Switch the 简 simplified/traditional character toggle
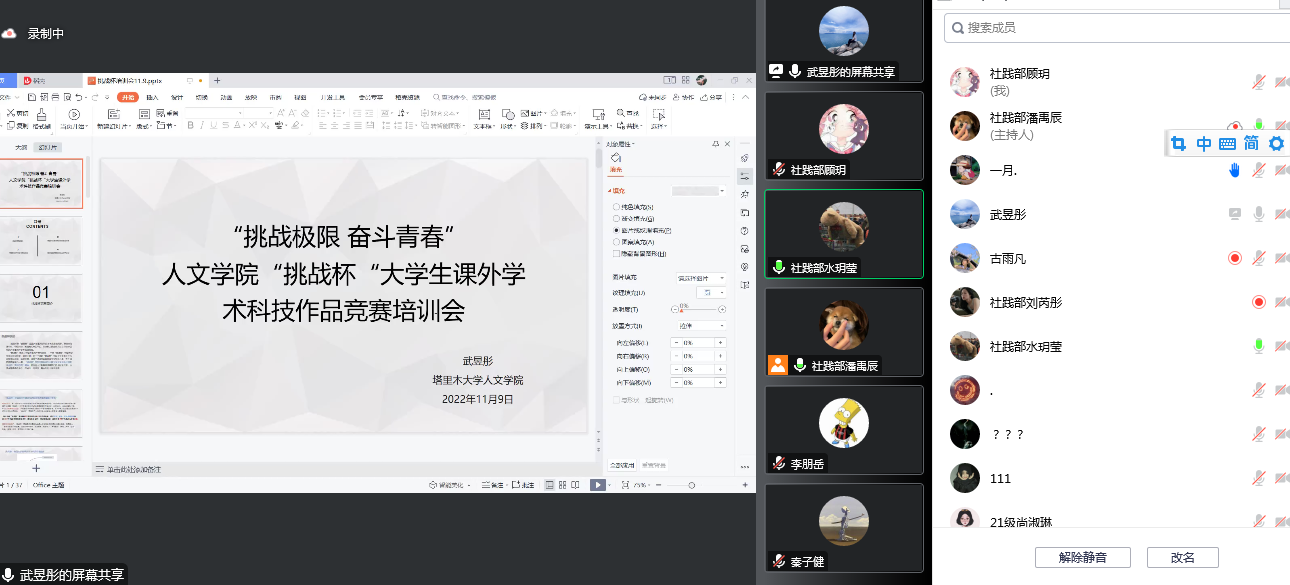The height and width of the screenshot is (585, 1290). tap(1251, 143)
